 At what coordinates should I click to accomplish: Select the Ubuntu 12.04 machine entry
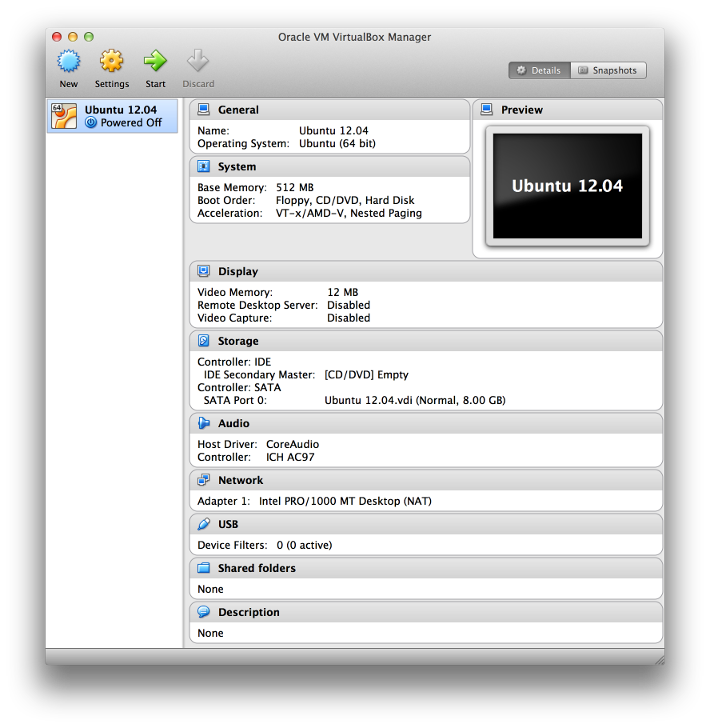point(112,116)
